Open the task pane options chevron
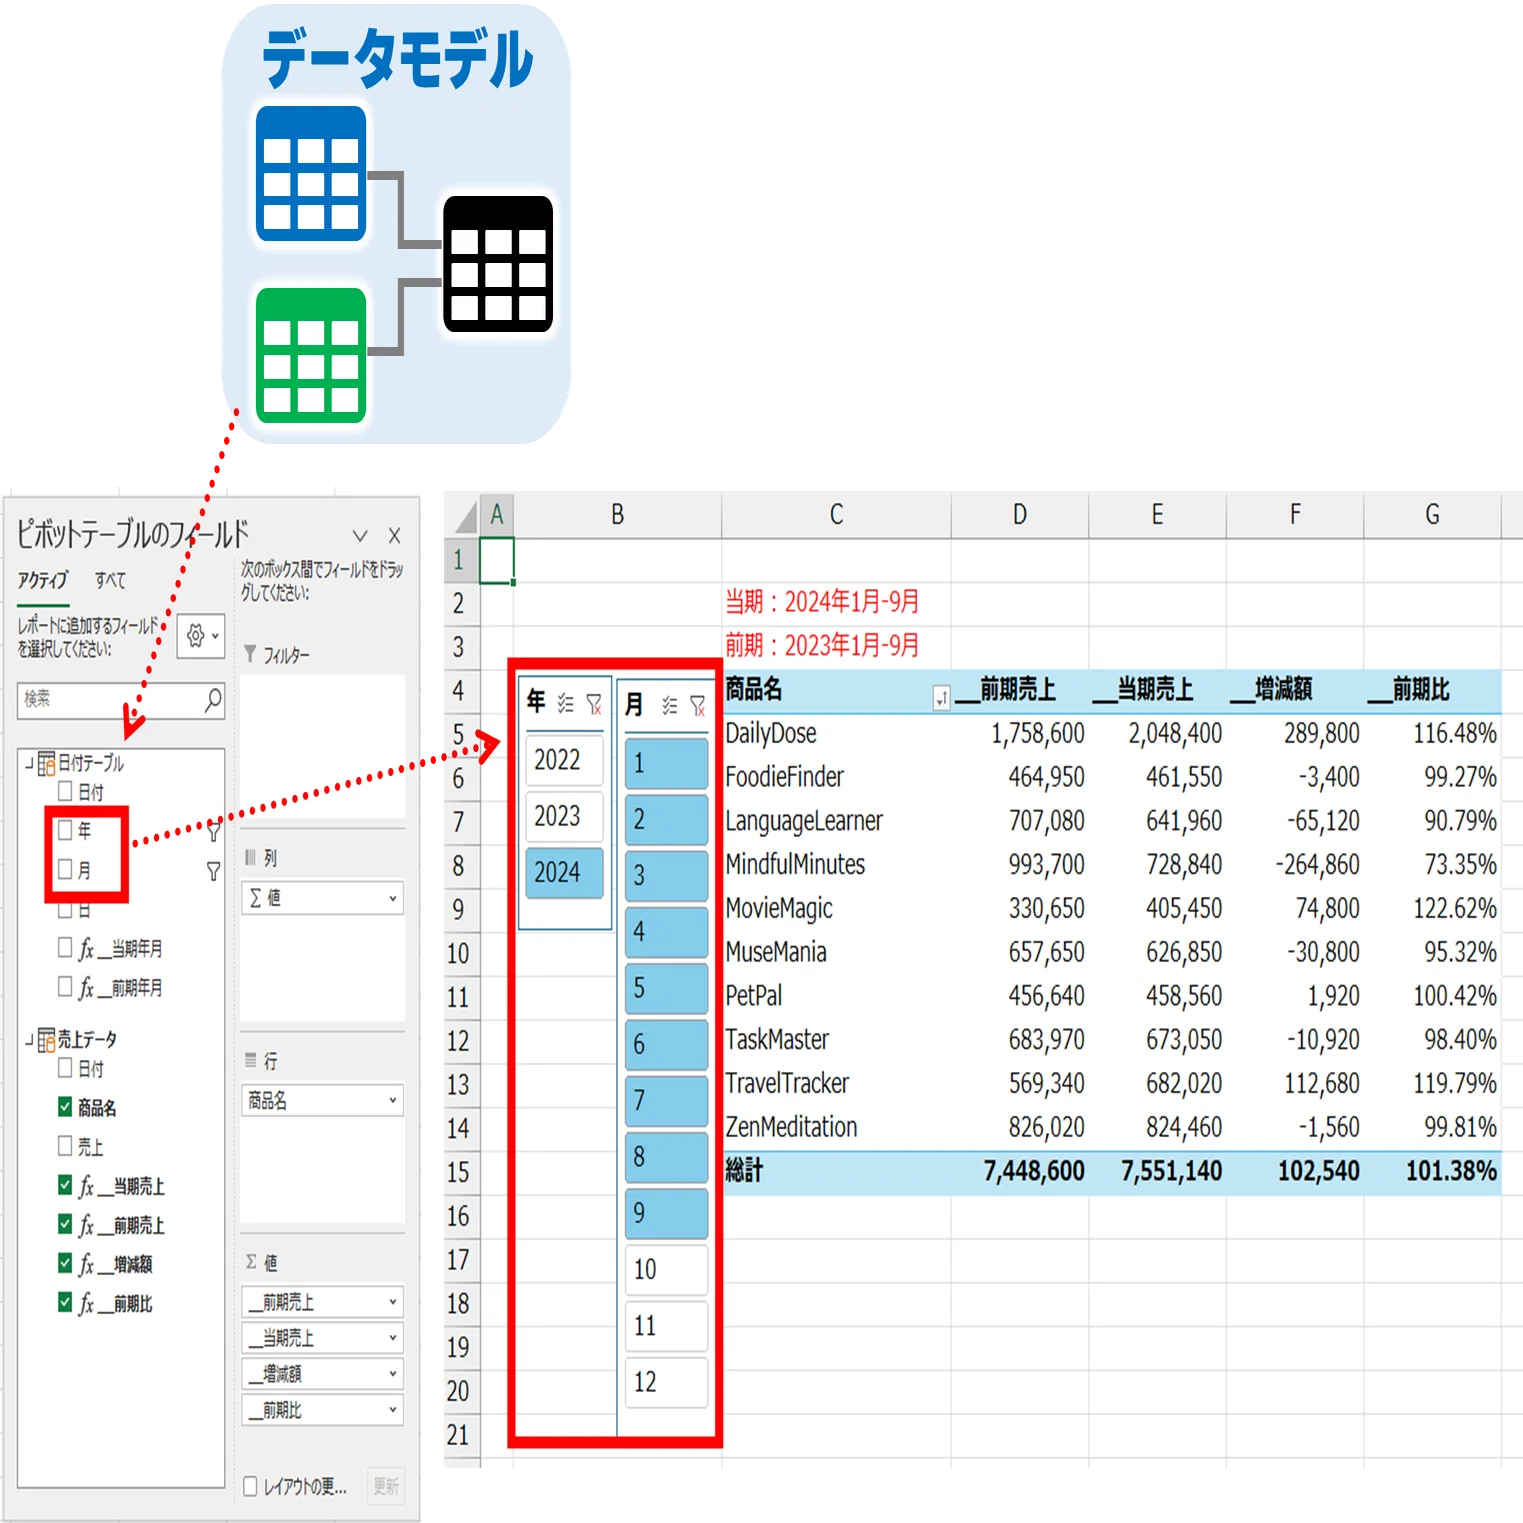The image size is (1523, 1523). [x=360, y=536]
